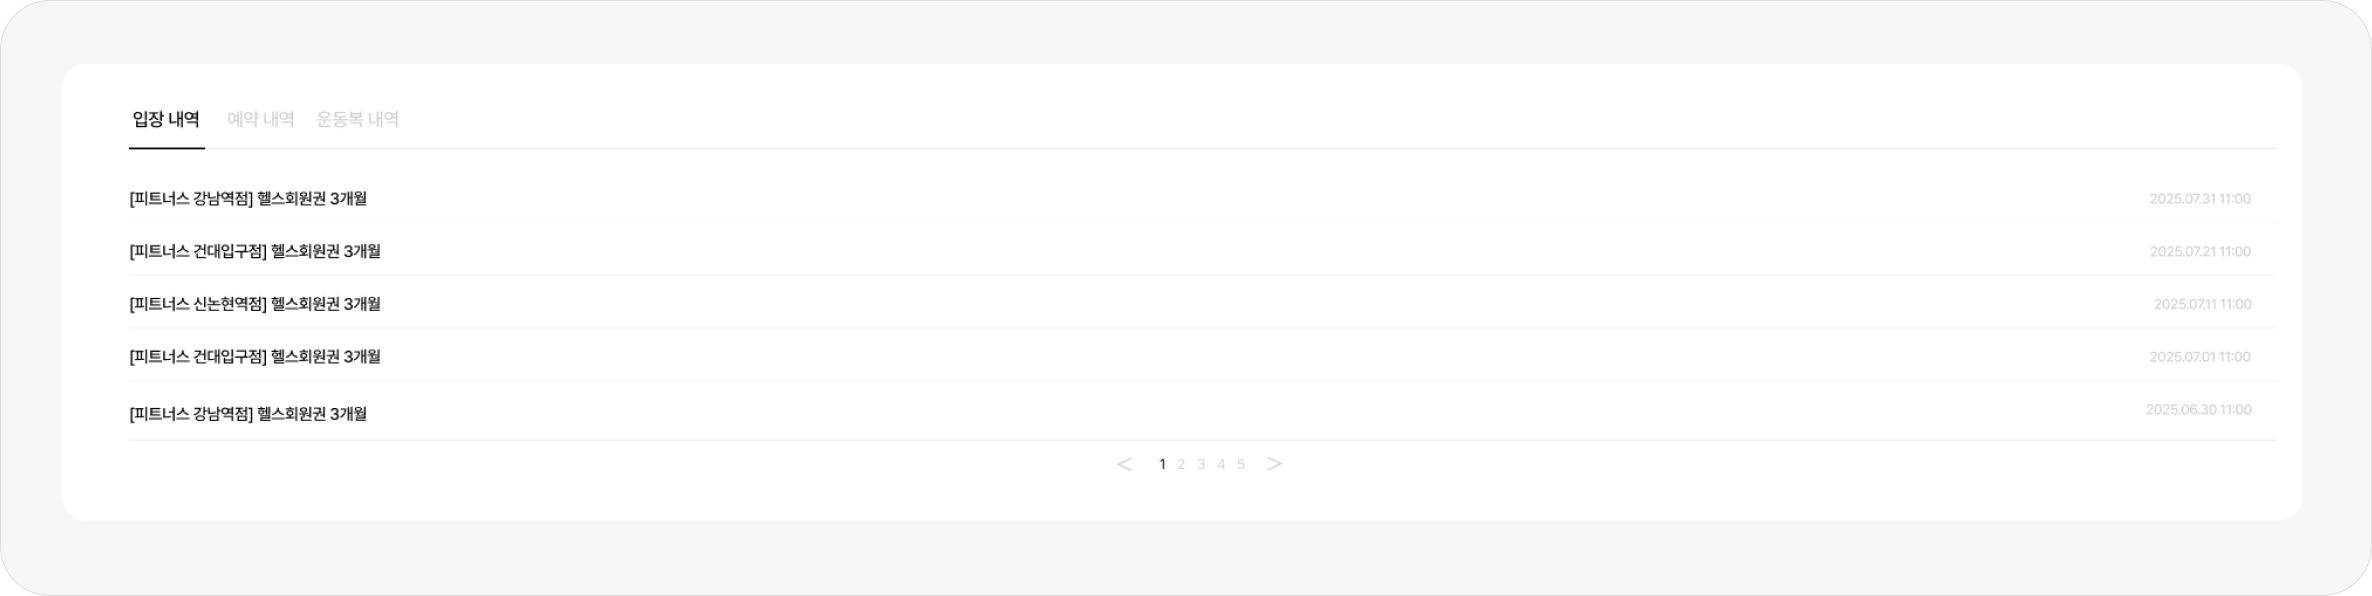The image size is (2372, 596).
Task: Click the 2025.07.31 11:00 timestamp
Action: [x=2200, y=199]
